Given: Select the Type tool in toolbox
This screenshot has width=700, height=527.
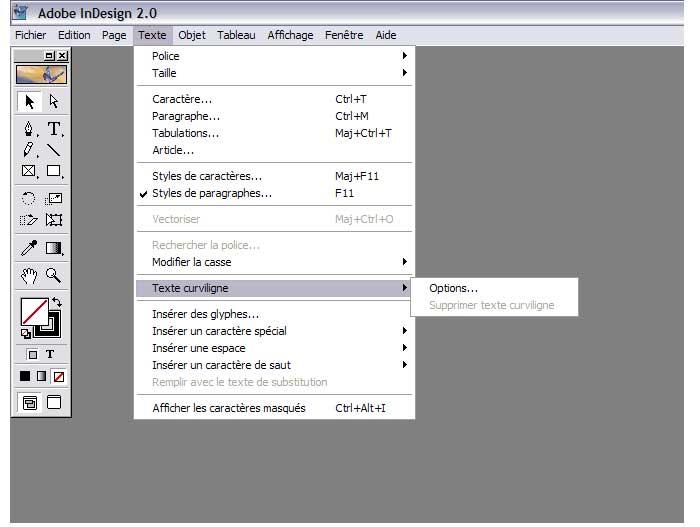Looking at the screenshot, I should click(x=54, y=129).
